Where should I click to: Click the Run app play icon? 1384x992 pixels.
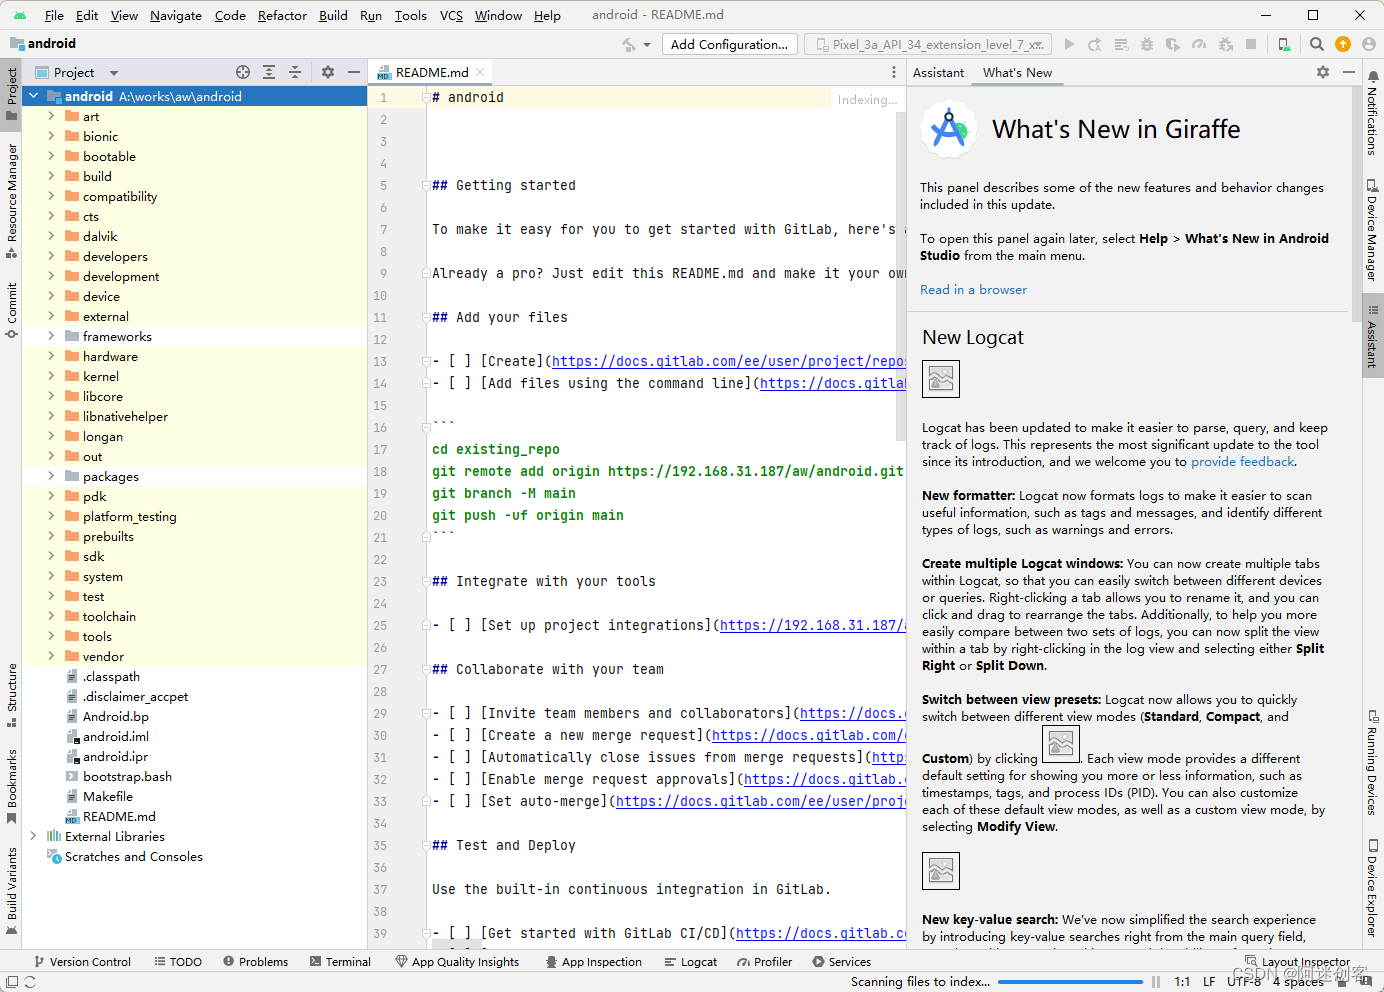coord(1069,44)
